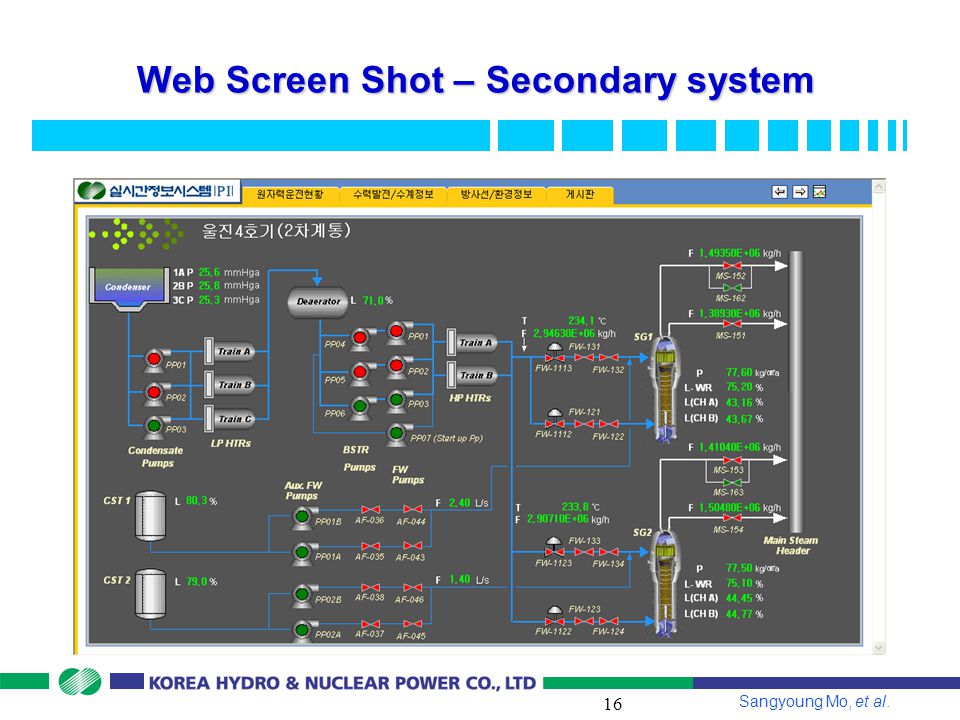Click the 울진4호기(2차계통) title
Image resolution: width=960 pixels, height=720 pixels.
point(276,231)
